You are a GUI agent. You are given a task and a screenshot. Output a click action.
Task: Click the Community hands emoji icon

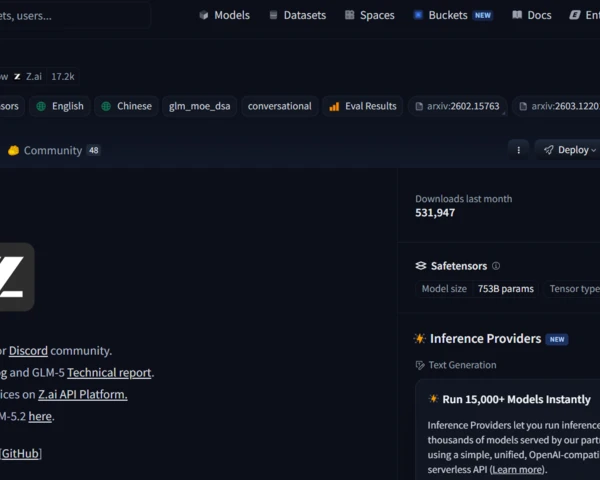coord(13,150)
